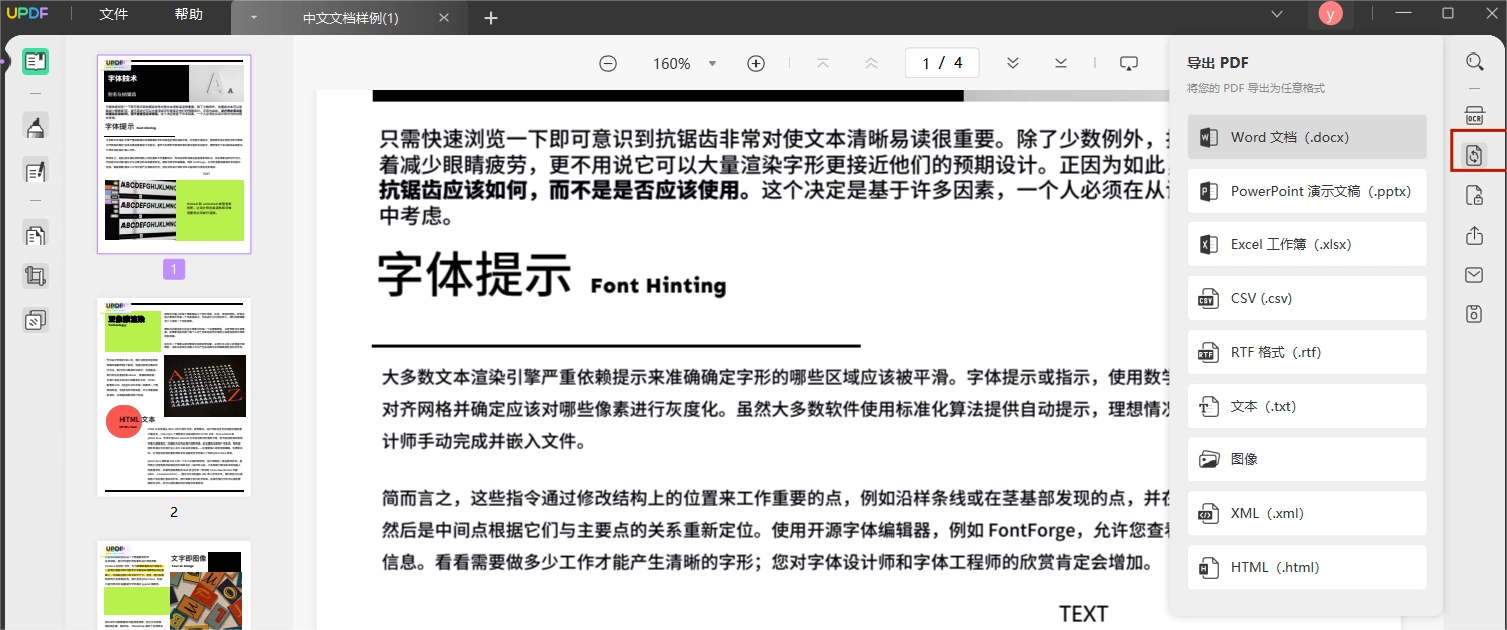This screenshot has width=1507, height=630.
Task: Click the OCR recognize text icon
Action: pos(1474,115)
